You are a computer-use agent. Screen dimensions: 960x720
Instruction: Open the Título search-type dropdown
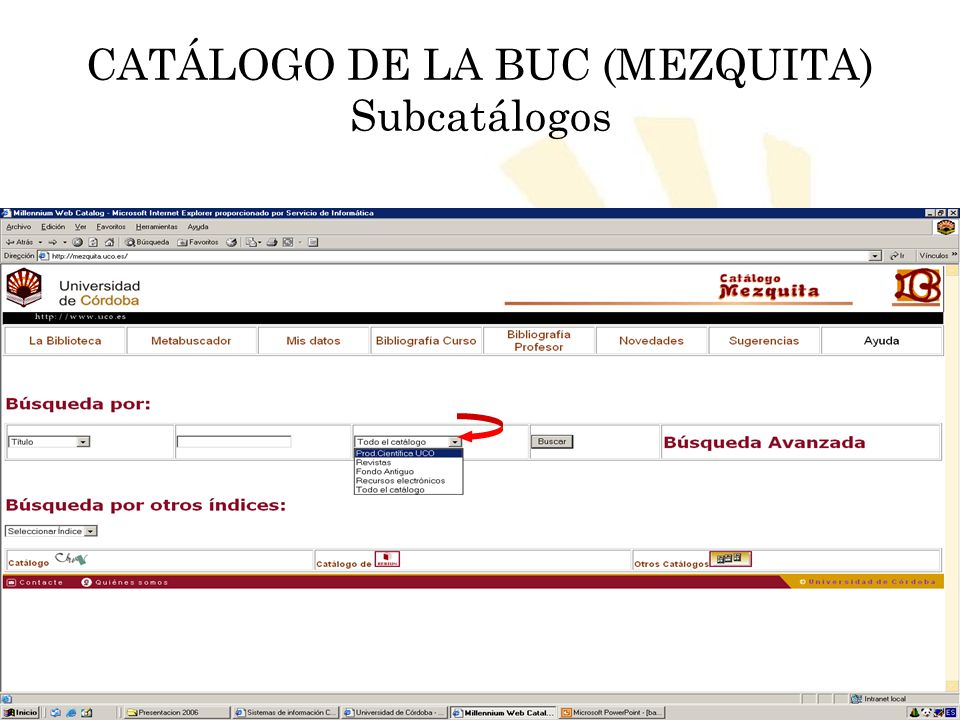49,442
